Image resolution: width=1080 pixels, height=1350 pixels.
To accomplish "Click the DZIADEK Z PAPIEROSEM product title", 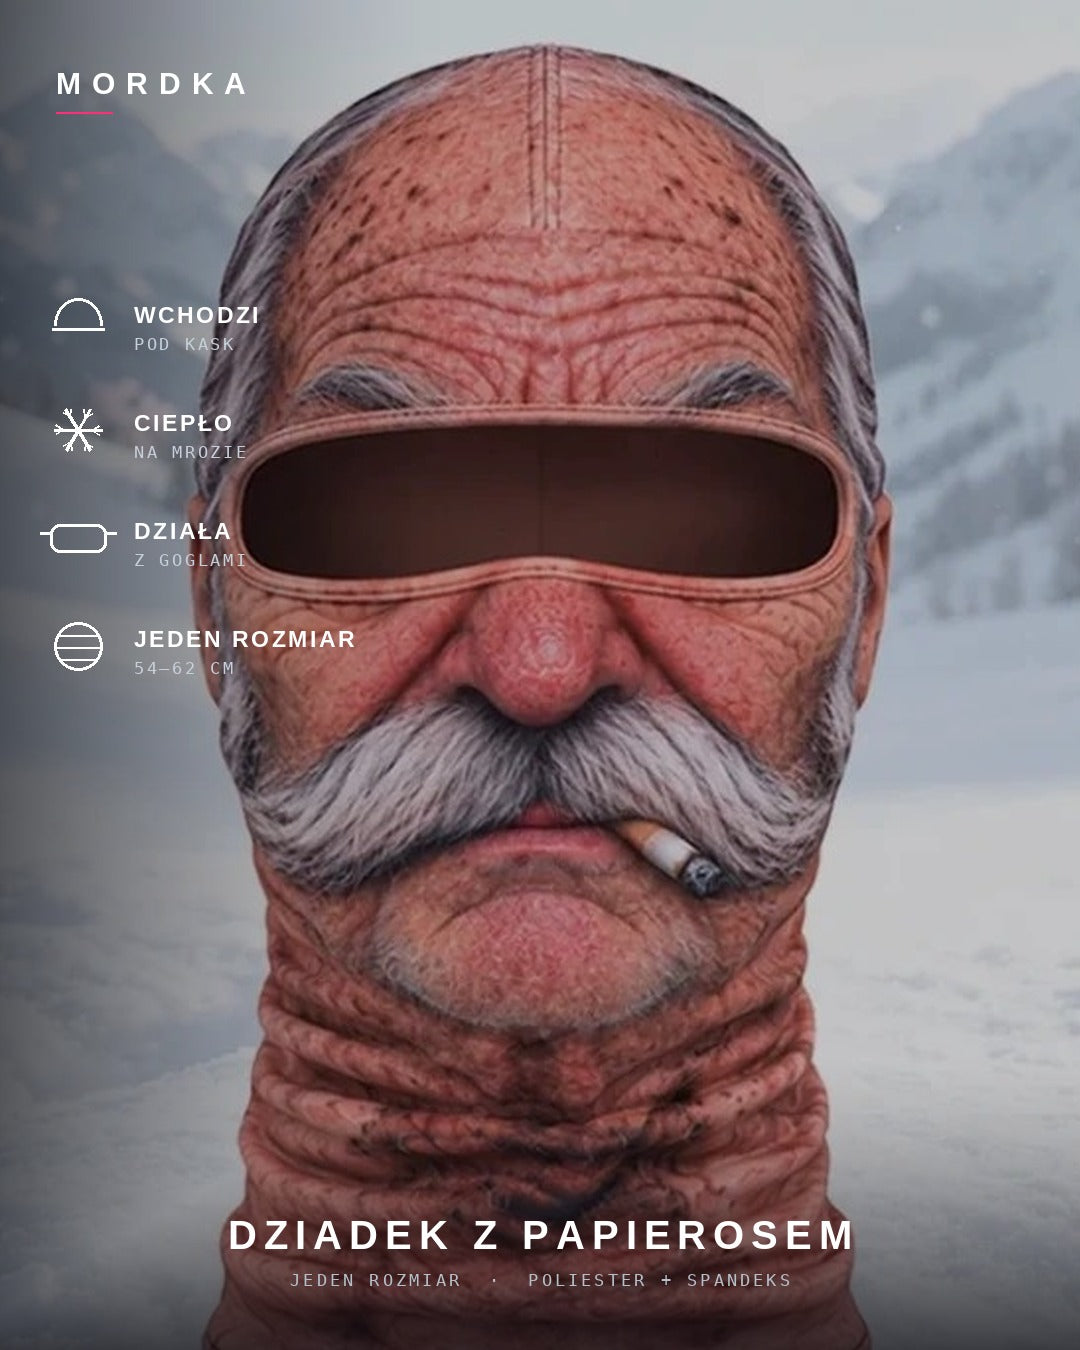I will point(541,1235).
